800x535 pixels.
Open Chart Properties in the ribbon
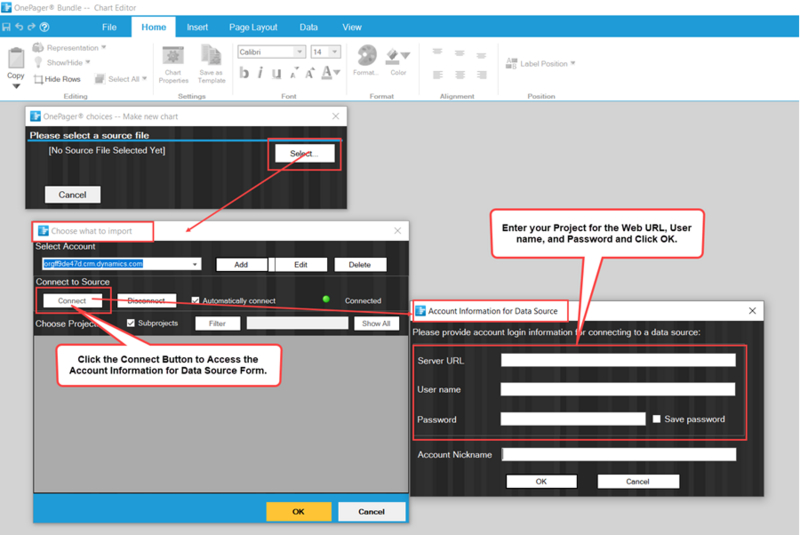pos(173,65)
